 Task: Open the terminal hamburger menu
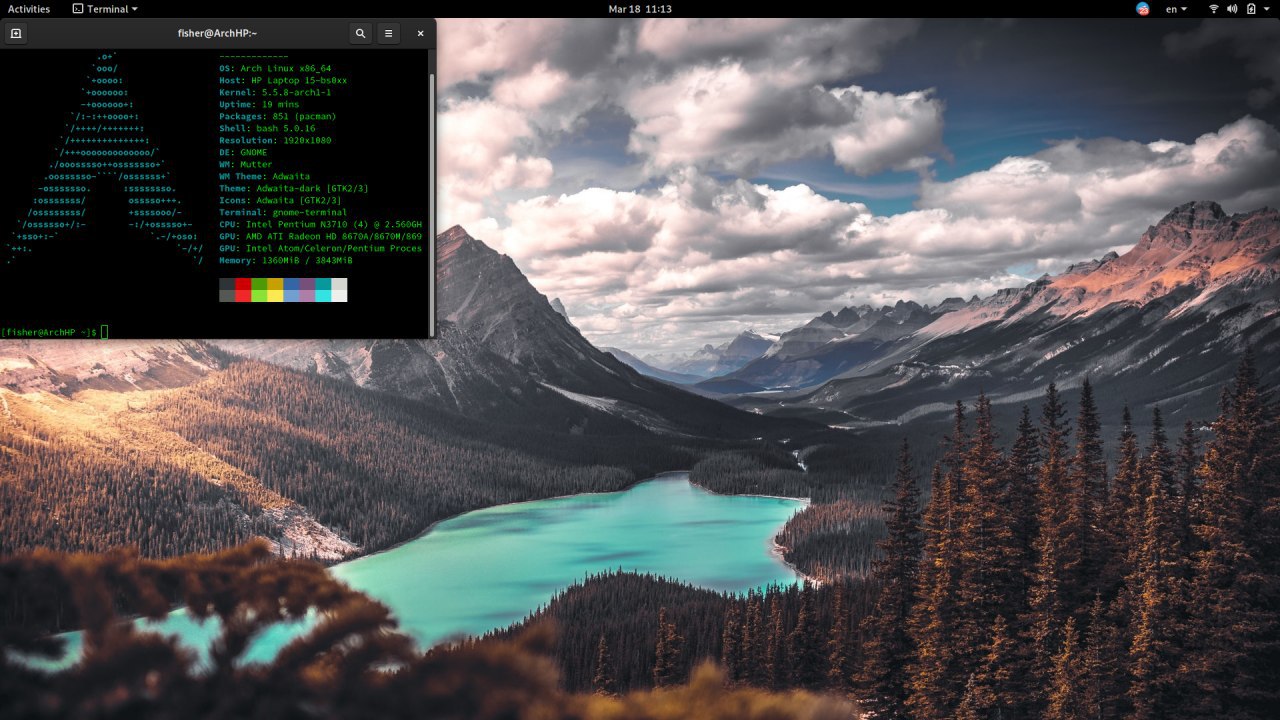click(389, 33)
